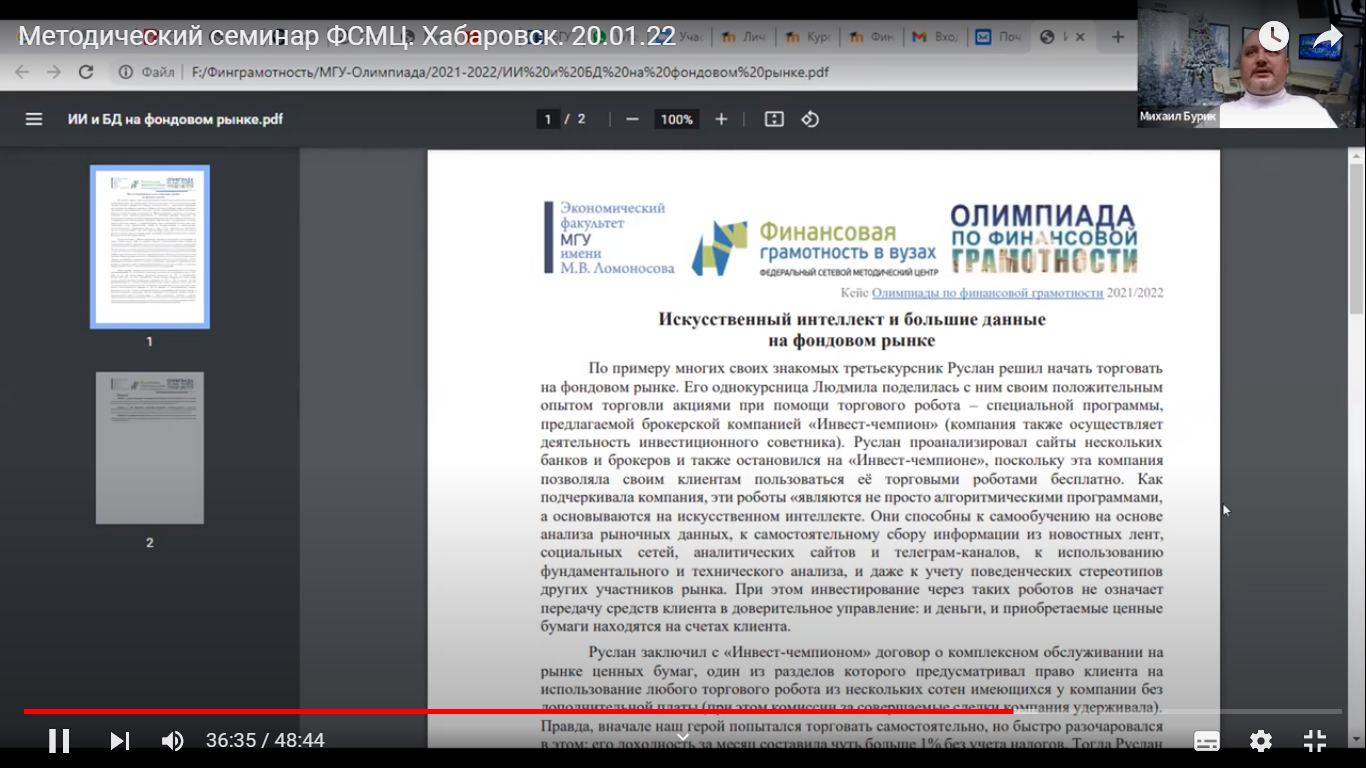1366x768 pixels.
Task: Toggle subtitles on the video player
Action: point(1207,741)
